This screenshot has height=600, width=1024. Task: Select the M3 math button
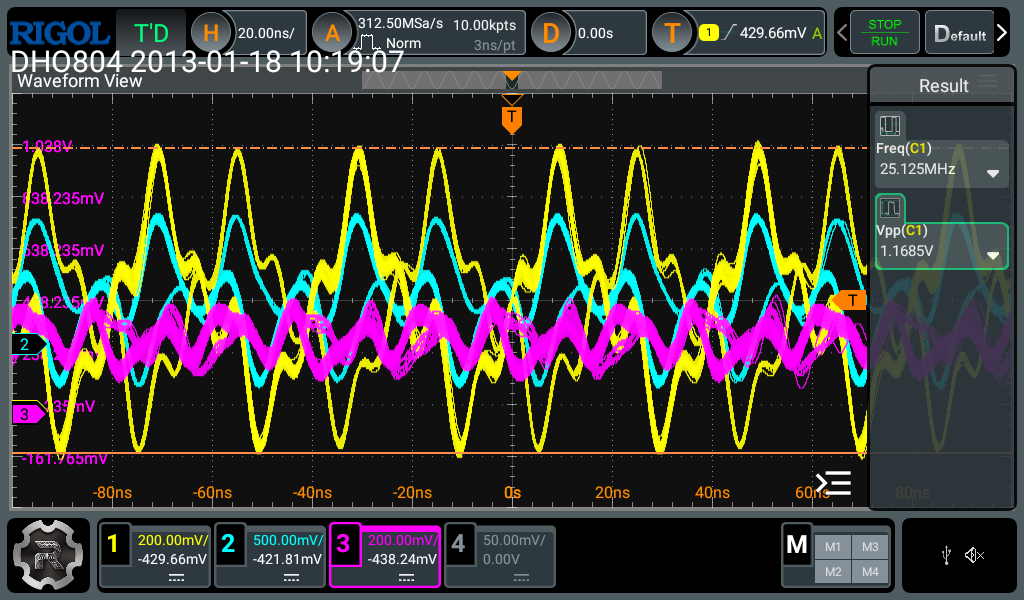[869, 546]
